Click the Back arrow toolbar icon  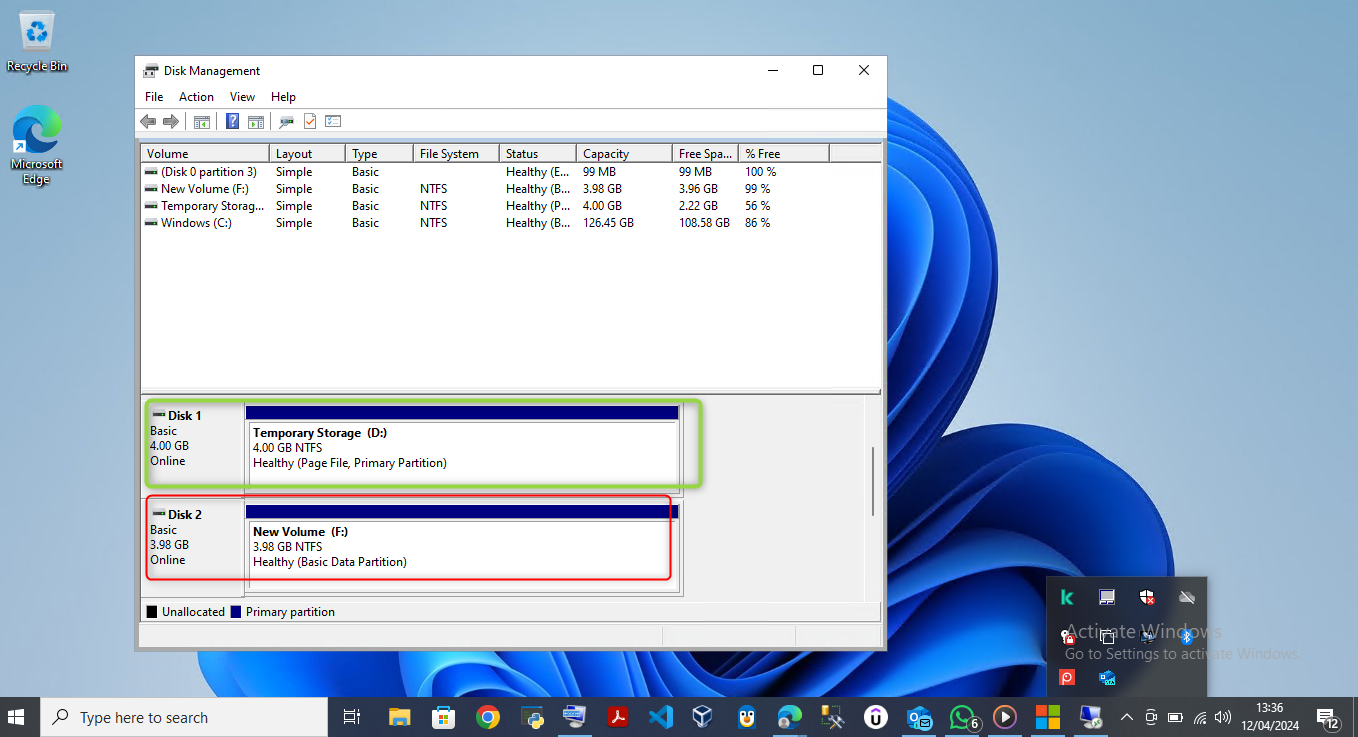click(148, 121)
